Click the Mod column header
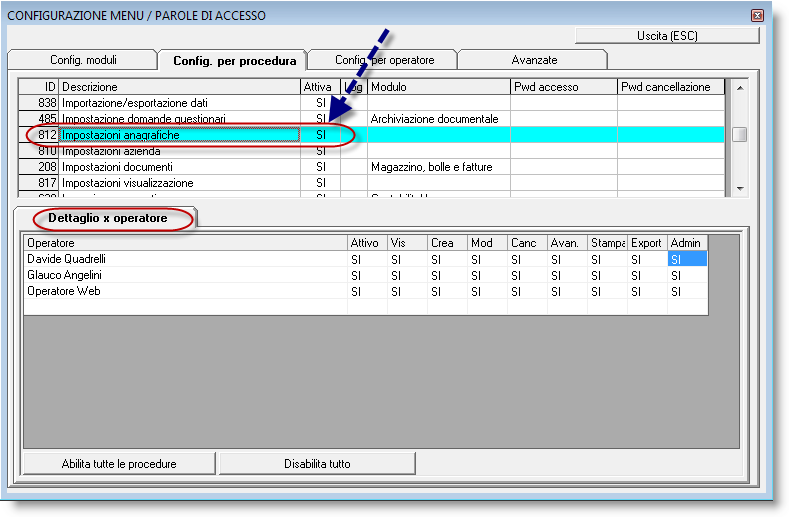This screenshot has width=789, height=517. tap(488, 243)
